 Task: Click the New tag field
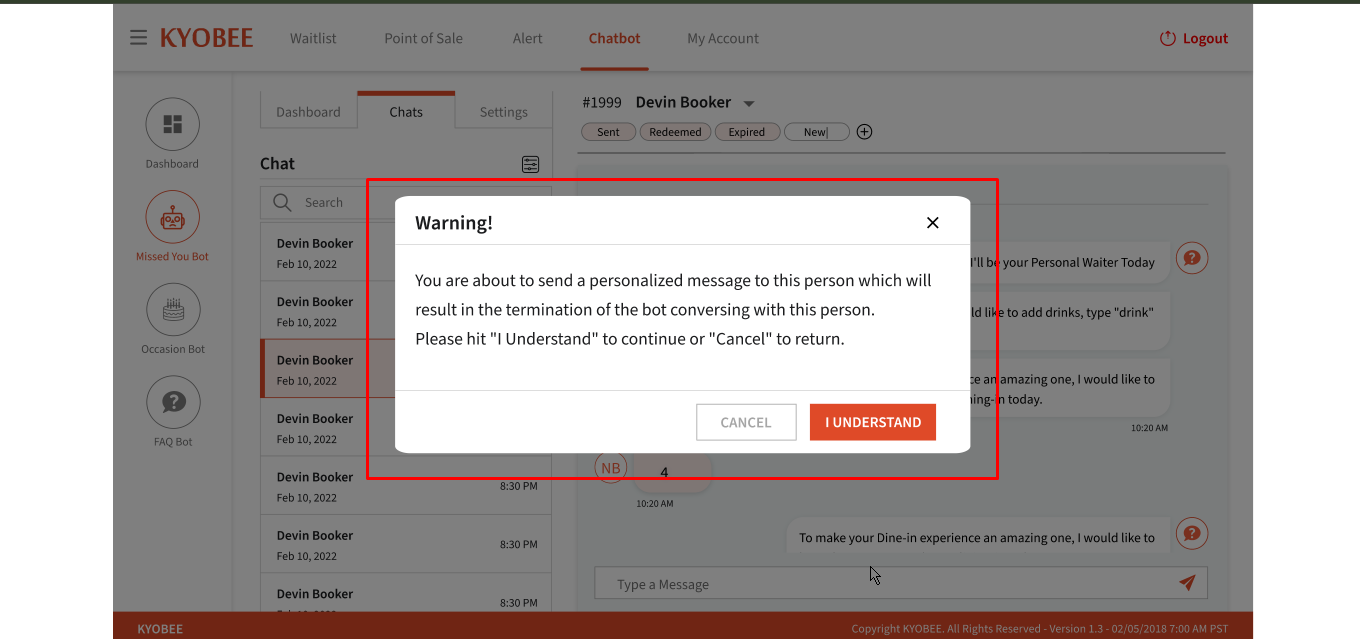point(817,132)
